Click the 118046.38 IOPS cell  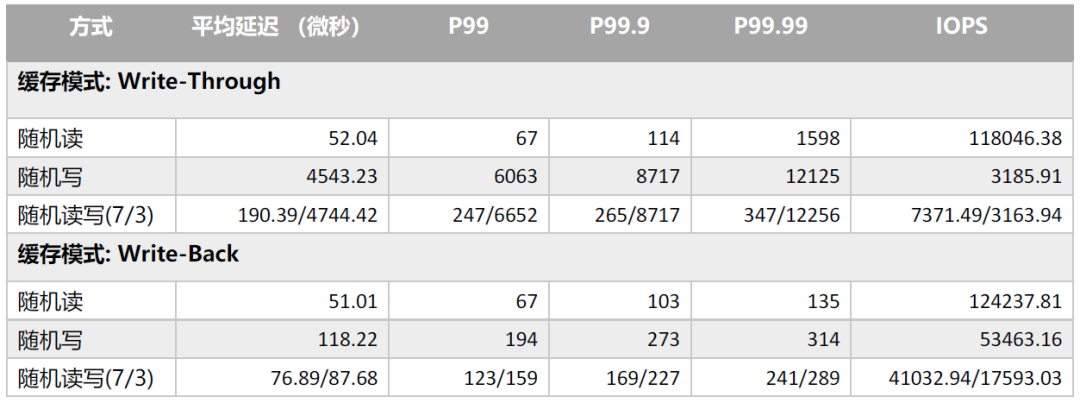pyautogui.click(x=962, y=138)
